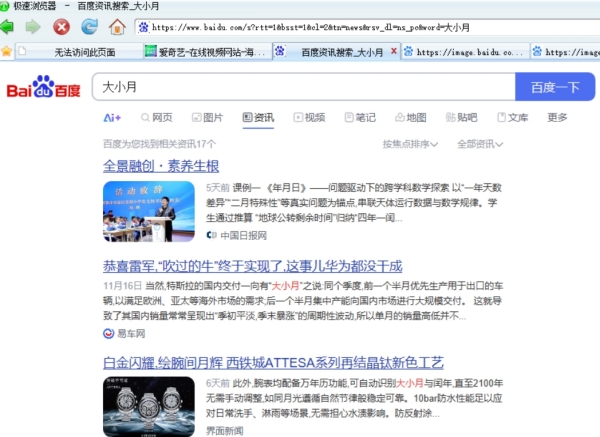The image size is (600, 437).
Task: Click the browser forward arrow button
Action: tap(33, 27)
